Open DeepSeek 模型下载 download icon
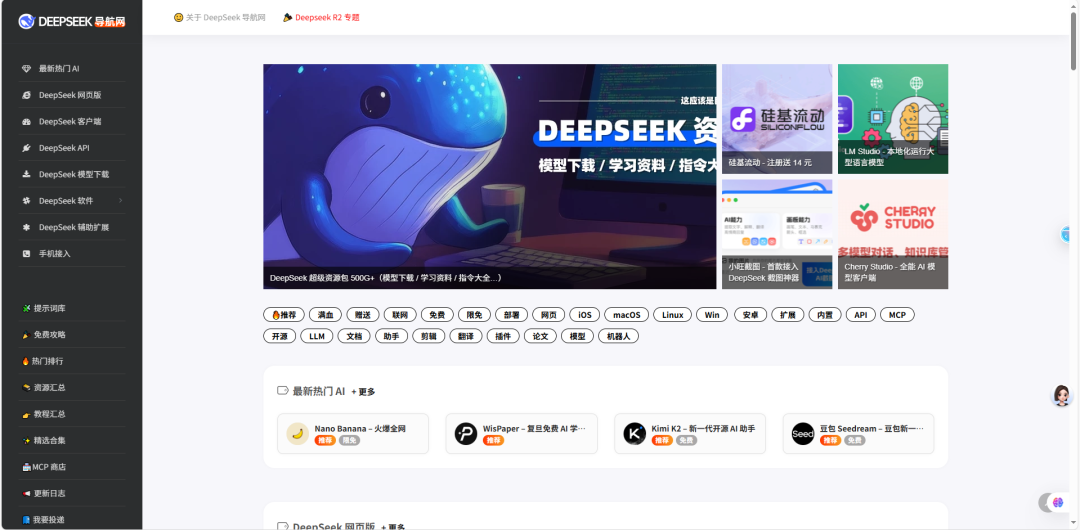This screenshot has height=530, width=1080. tap(26, 174)
